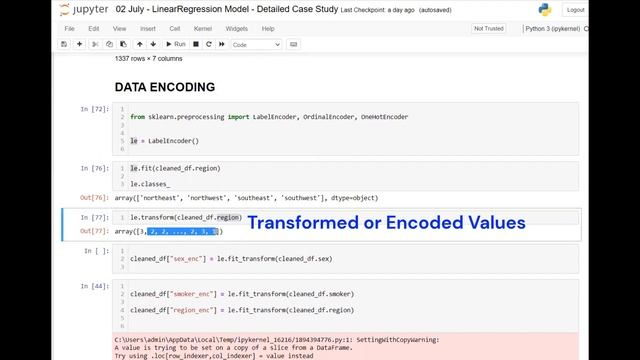Screen dimensions: 640x360
Task: Click the In [76] le.fit cell
Action: coord(345,176)
